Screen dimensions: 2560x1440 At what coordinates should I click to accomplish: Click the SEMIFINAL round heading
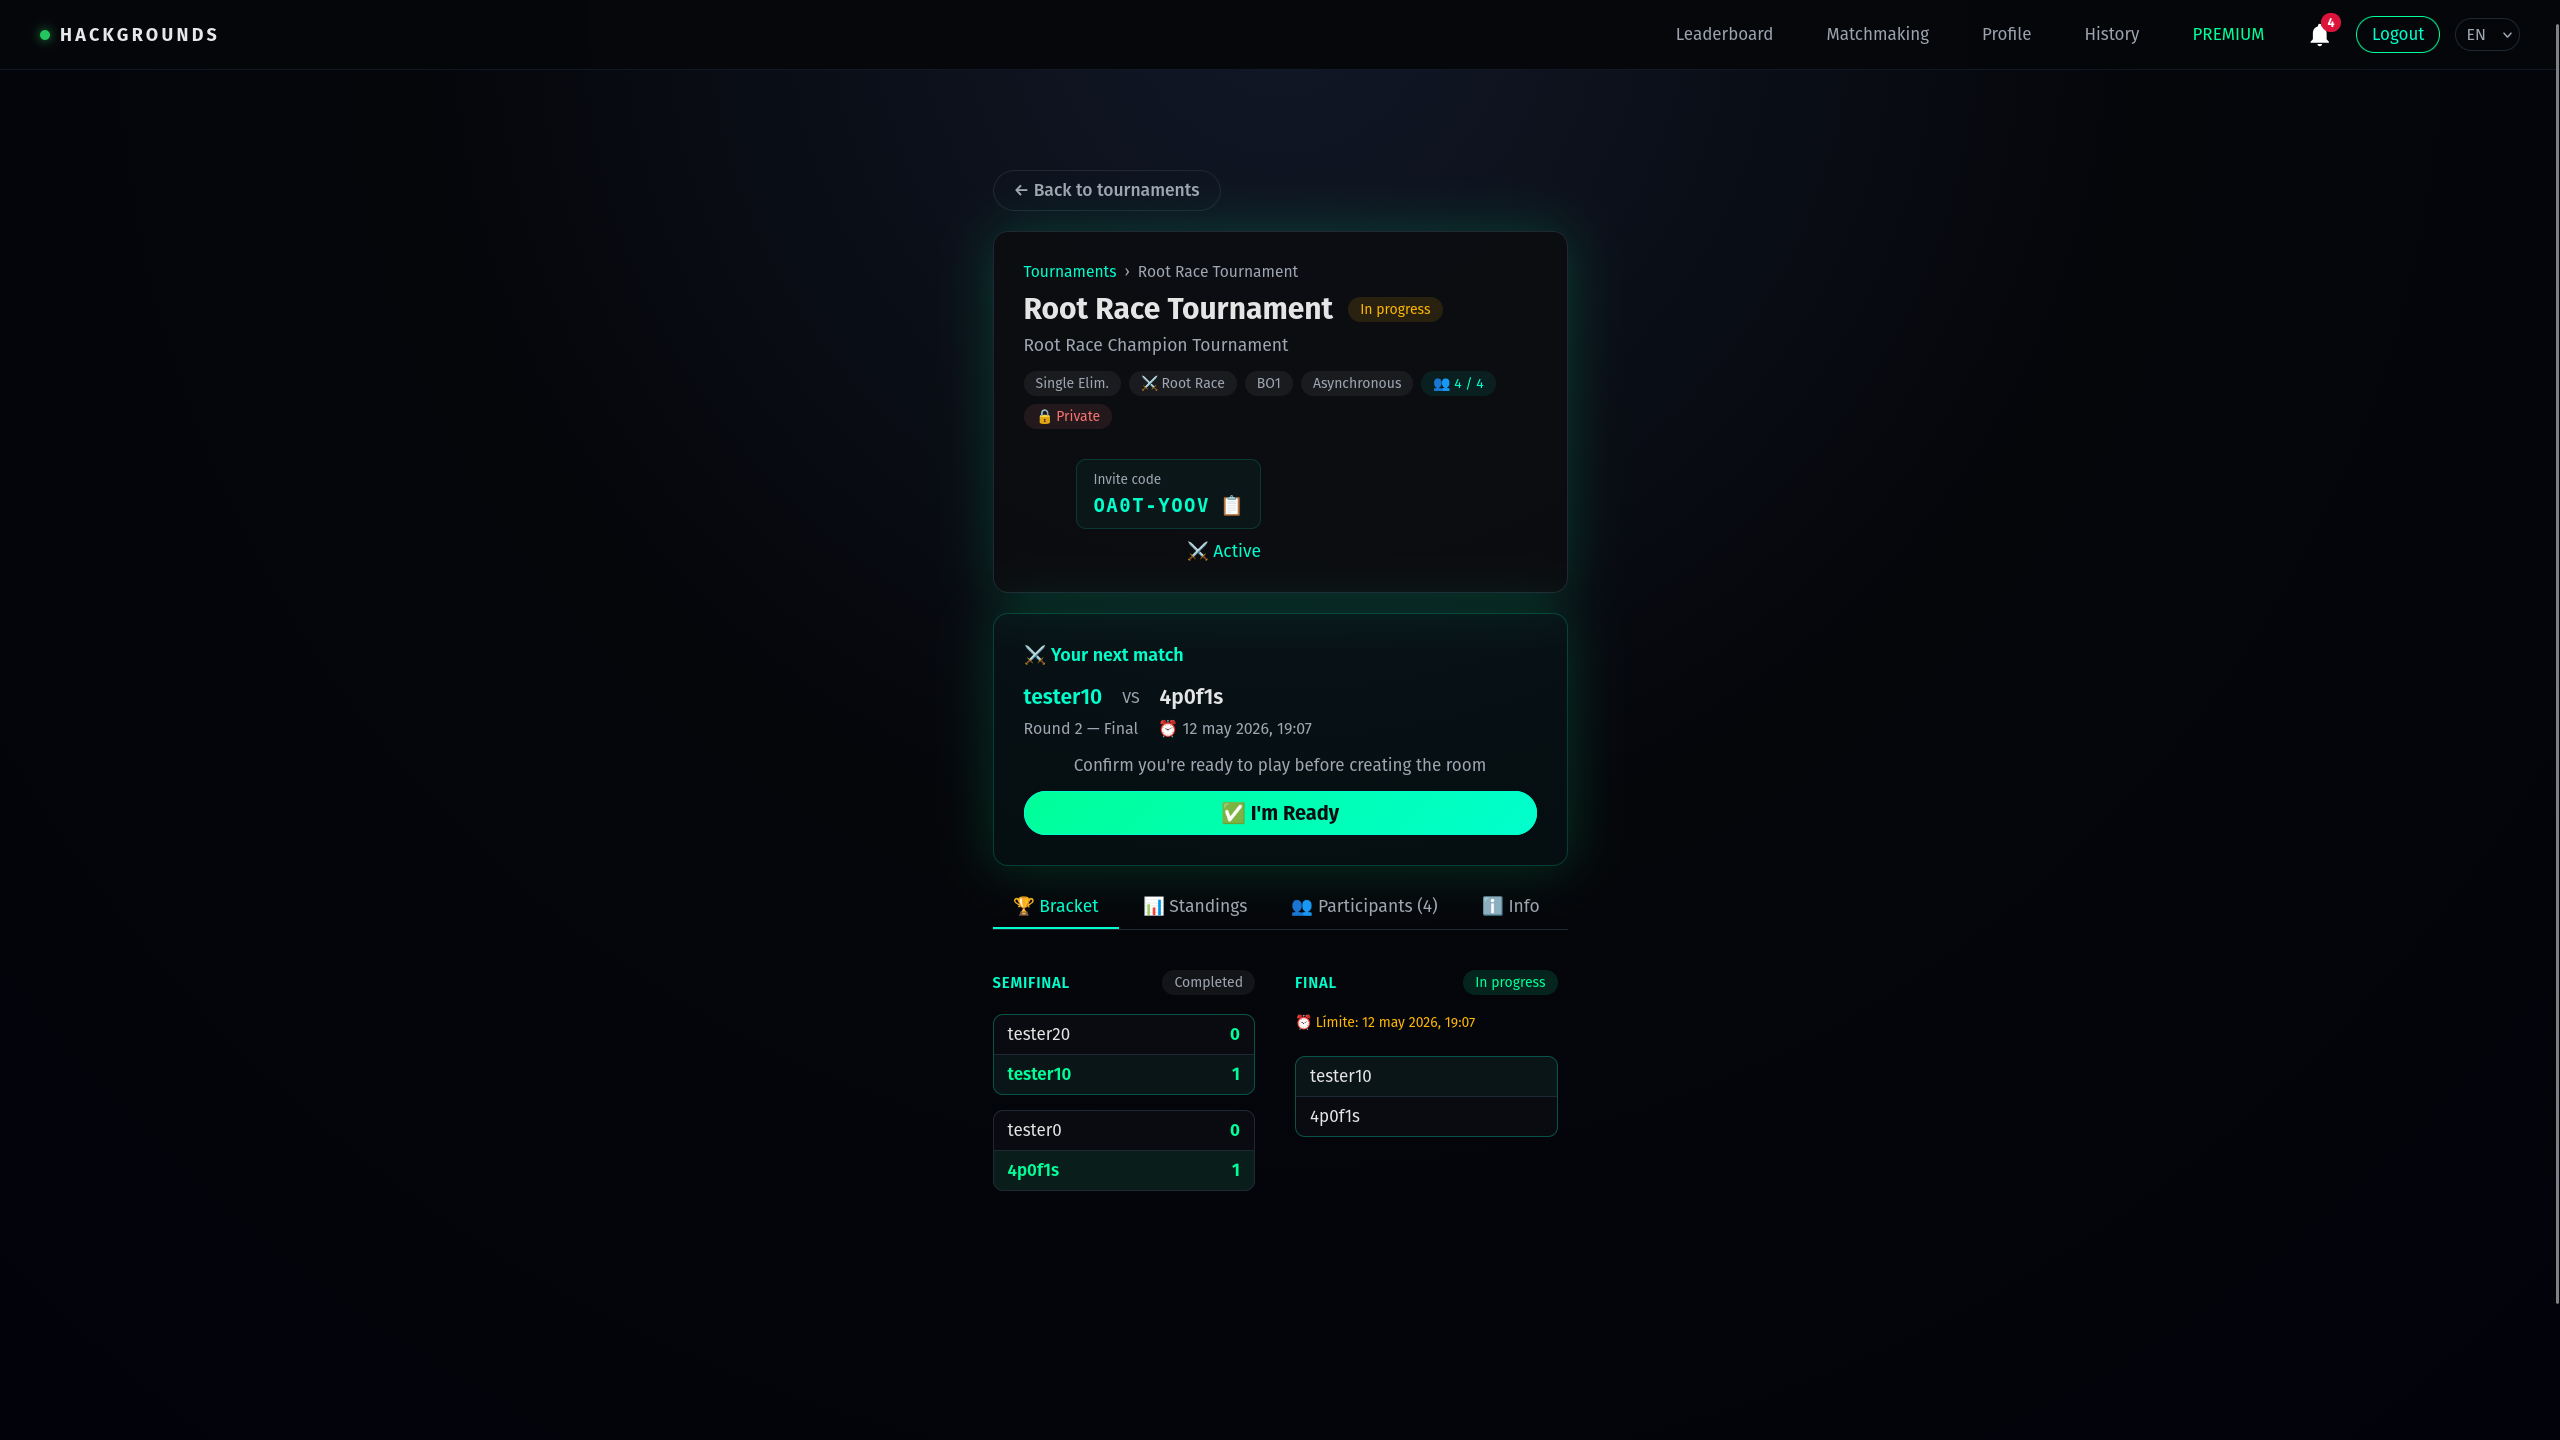tap(1030, 983)
